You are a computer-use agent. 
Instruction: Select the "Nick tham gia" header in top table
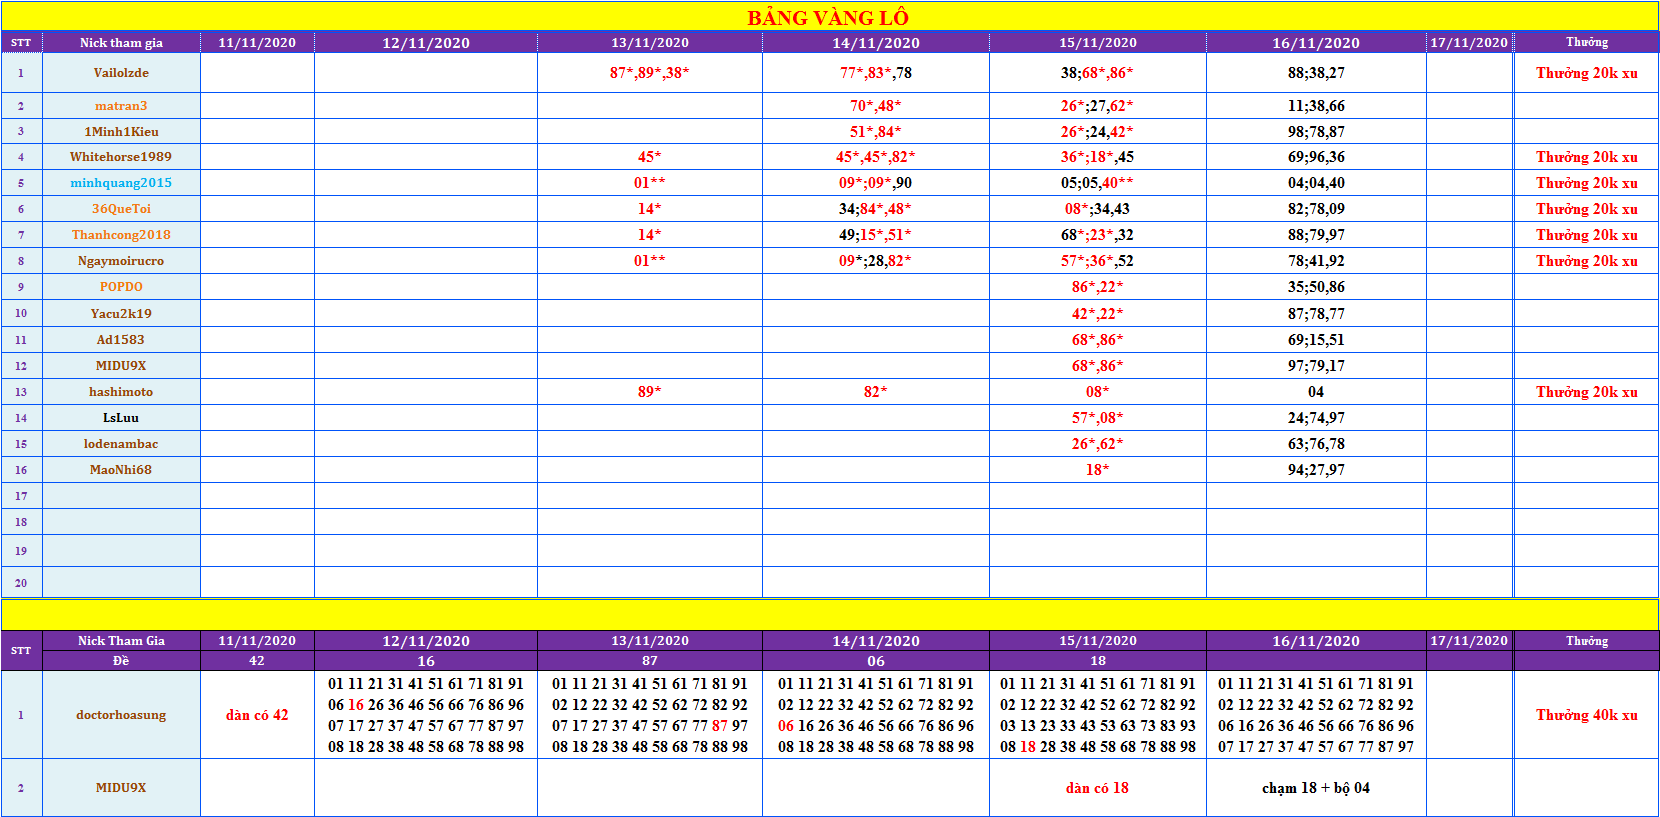click(x=121, y=43)
